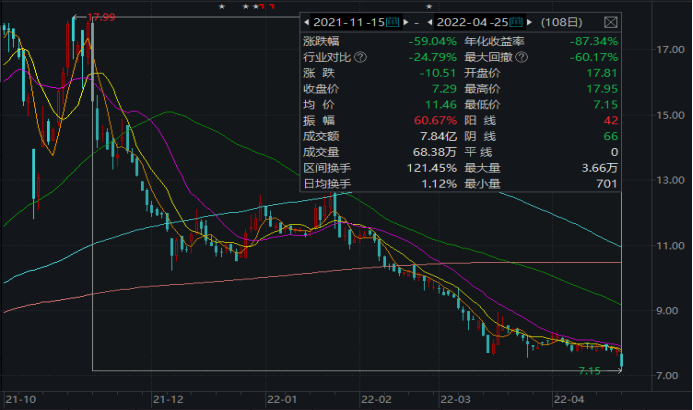Click the 17.99 high price label

point(100,17)
